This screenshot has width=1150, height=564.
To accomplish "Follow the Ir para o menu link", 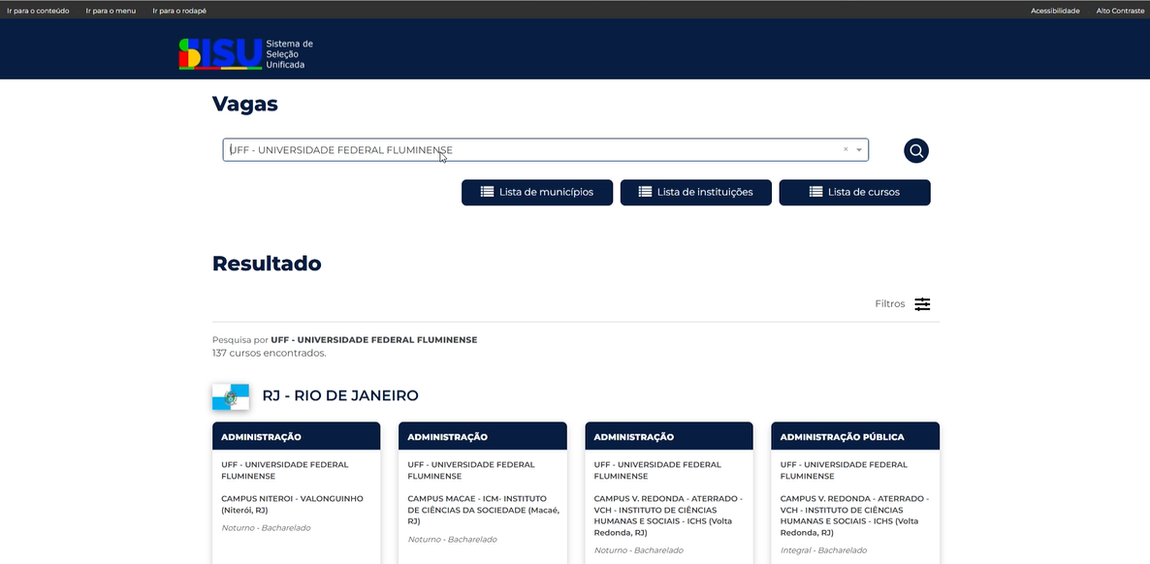I will [111, 10].
